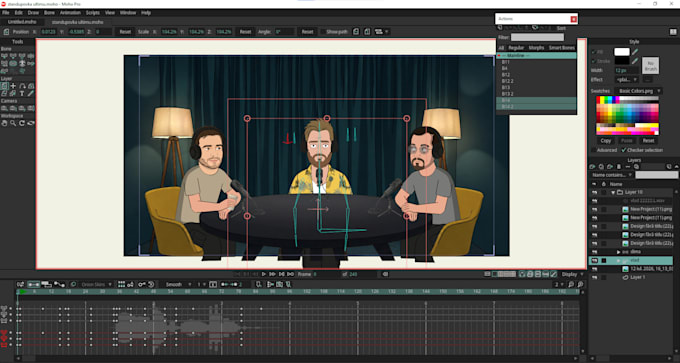Open the Smooth interpolation dropdown
This screenshot has height=363, width=680.
pos(178,285)
